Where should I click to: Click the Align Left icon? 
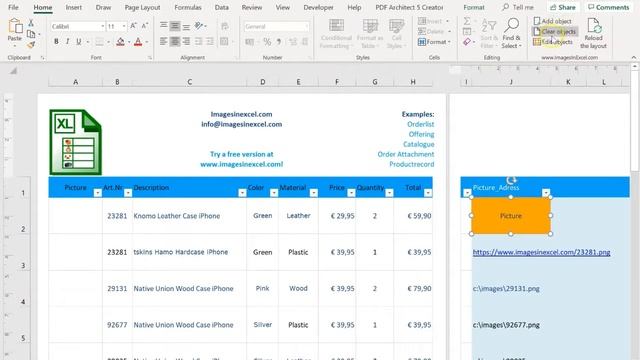point(164,42)
